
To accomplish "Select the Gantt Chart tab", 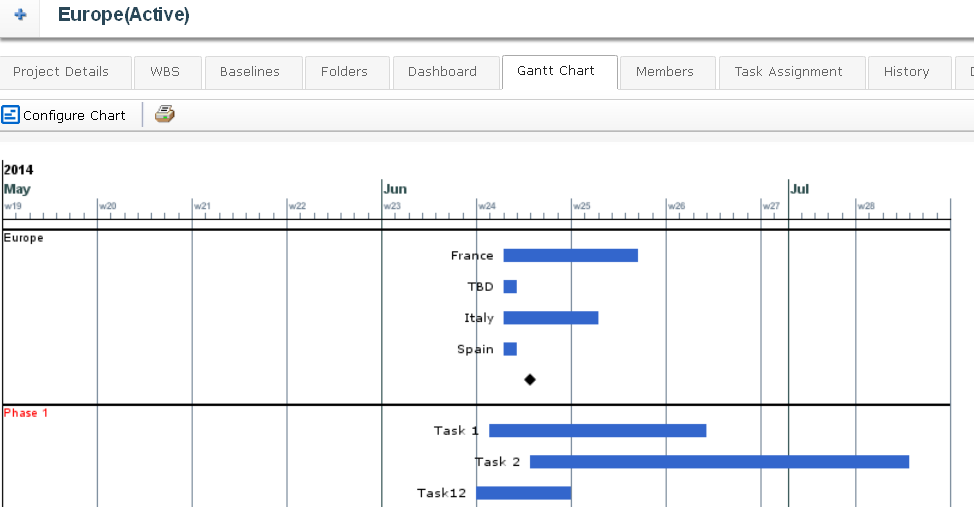I will coord(556,71).
